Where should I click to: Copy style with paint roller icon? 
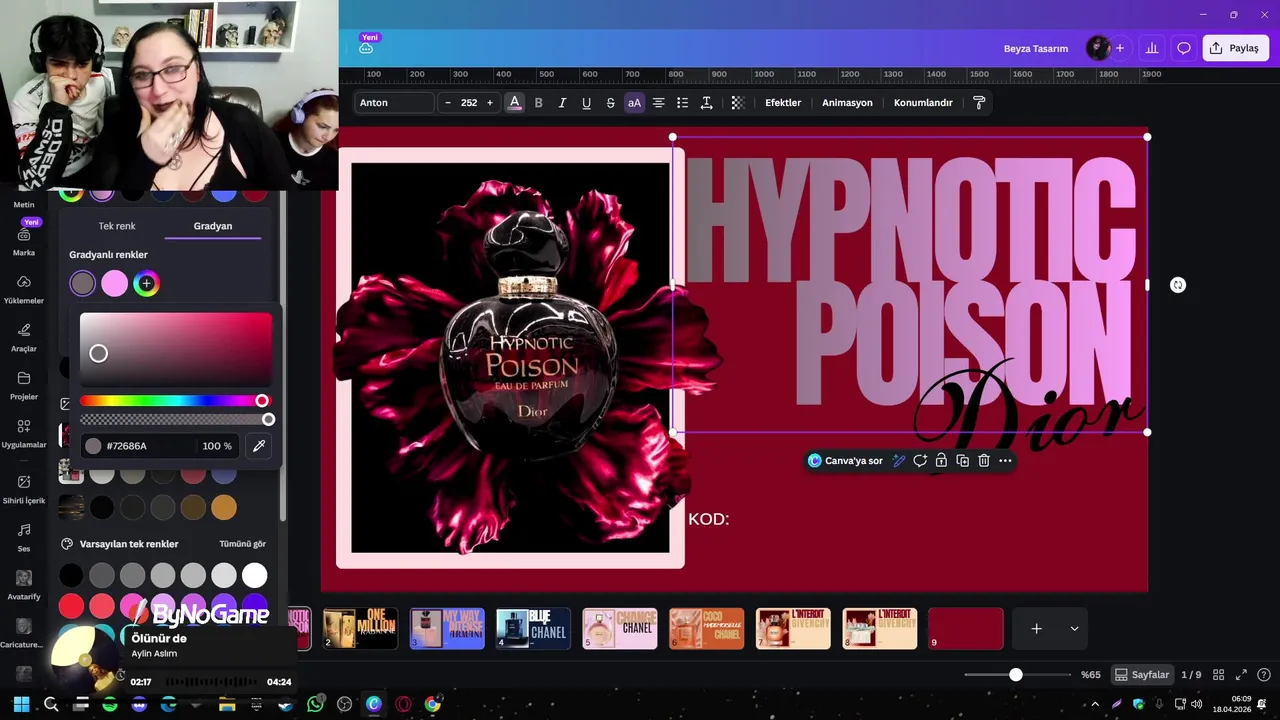pyautogui.click(x=979, y=103)
